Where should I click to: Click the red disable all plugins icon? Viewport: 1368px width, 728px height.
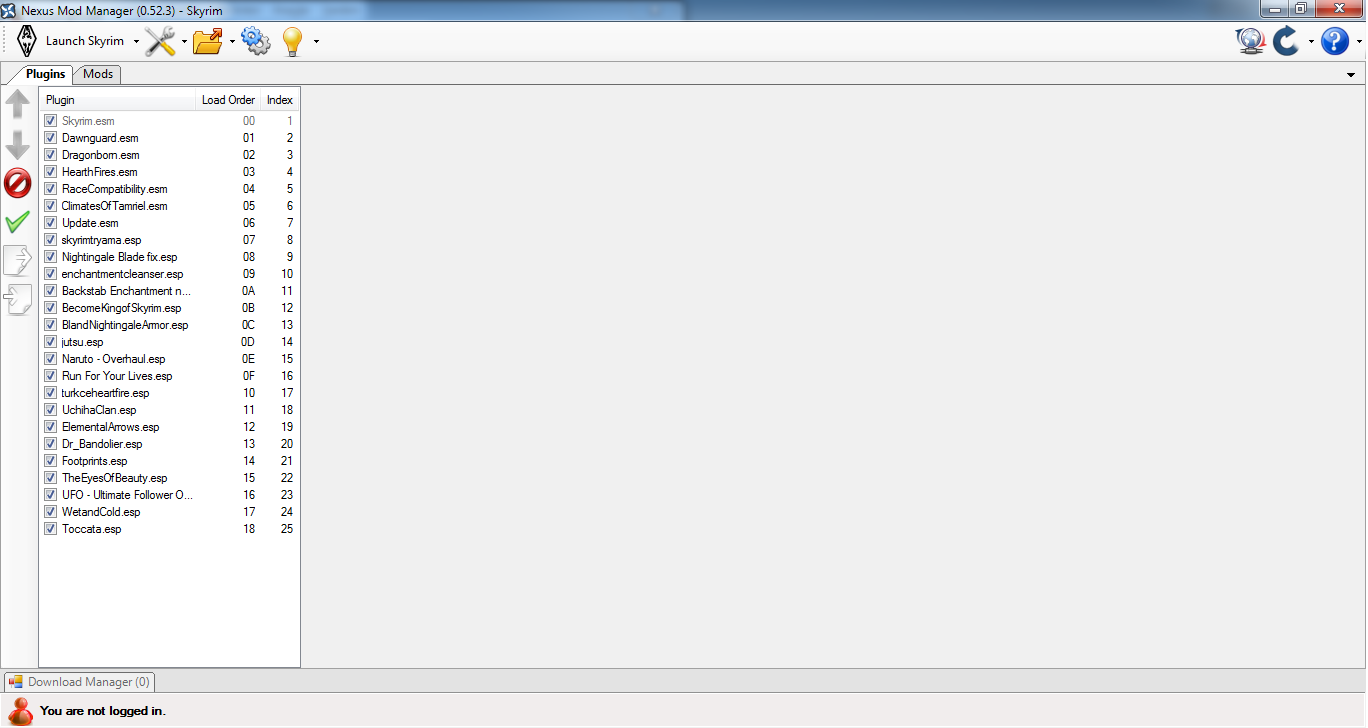pyautogui.click(x=18, y=183)
